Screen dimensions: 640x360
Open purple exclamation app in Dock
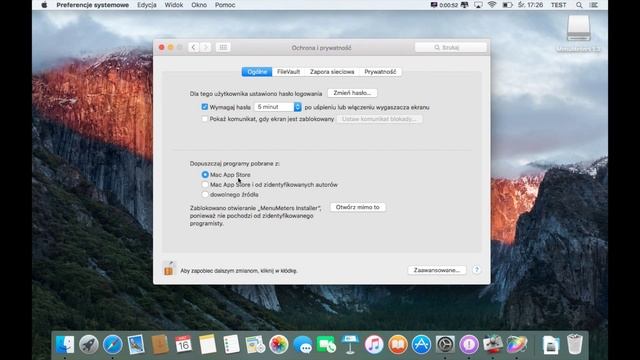click(469, 344)
